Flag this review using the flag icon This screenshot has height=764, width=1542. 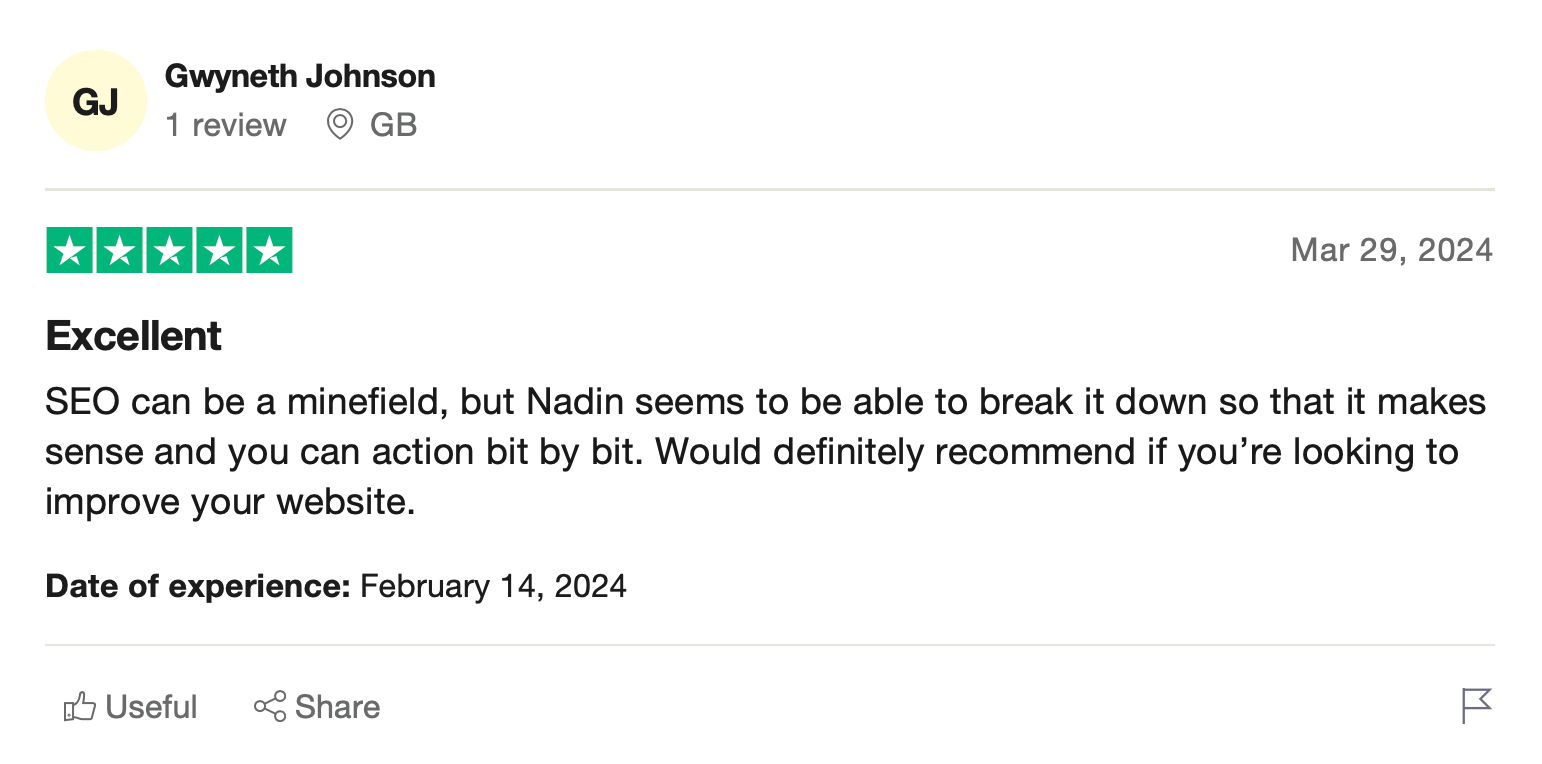coord(1476,705)
